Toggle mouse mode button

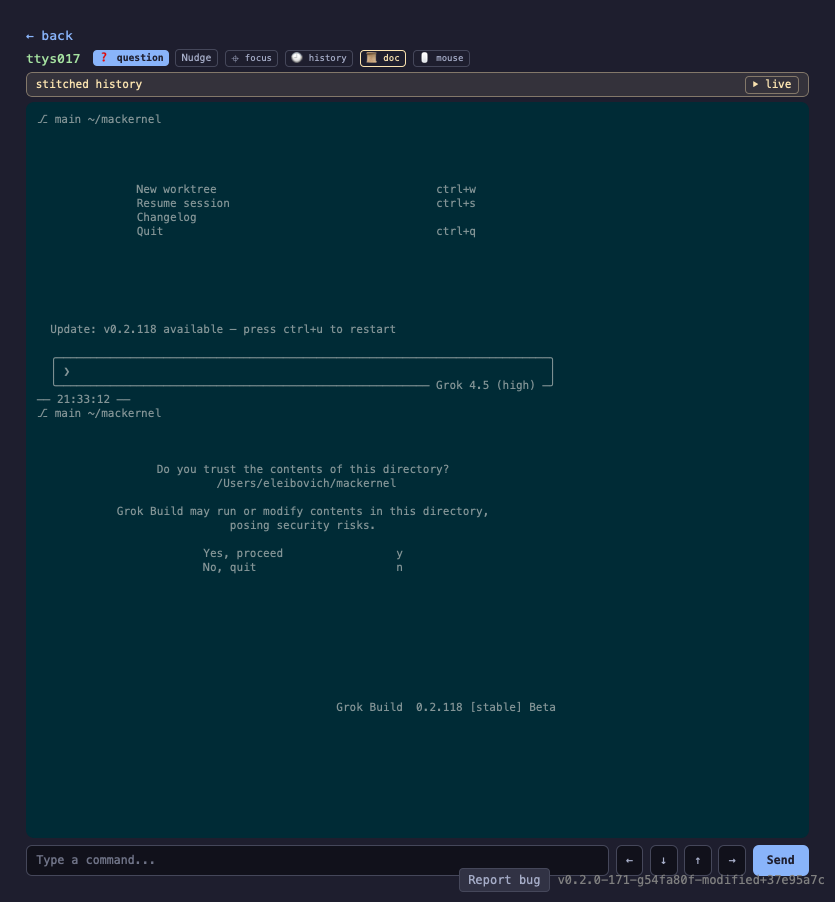442,58
